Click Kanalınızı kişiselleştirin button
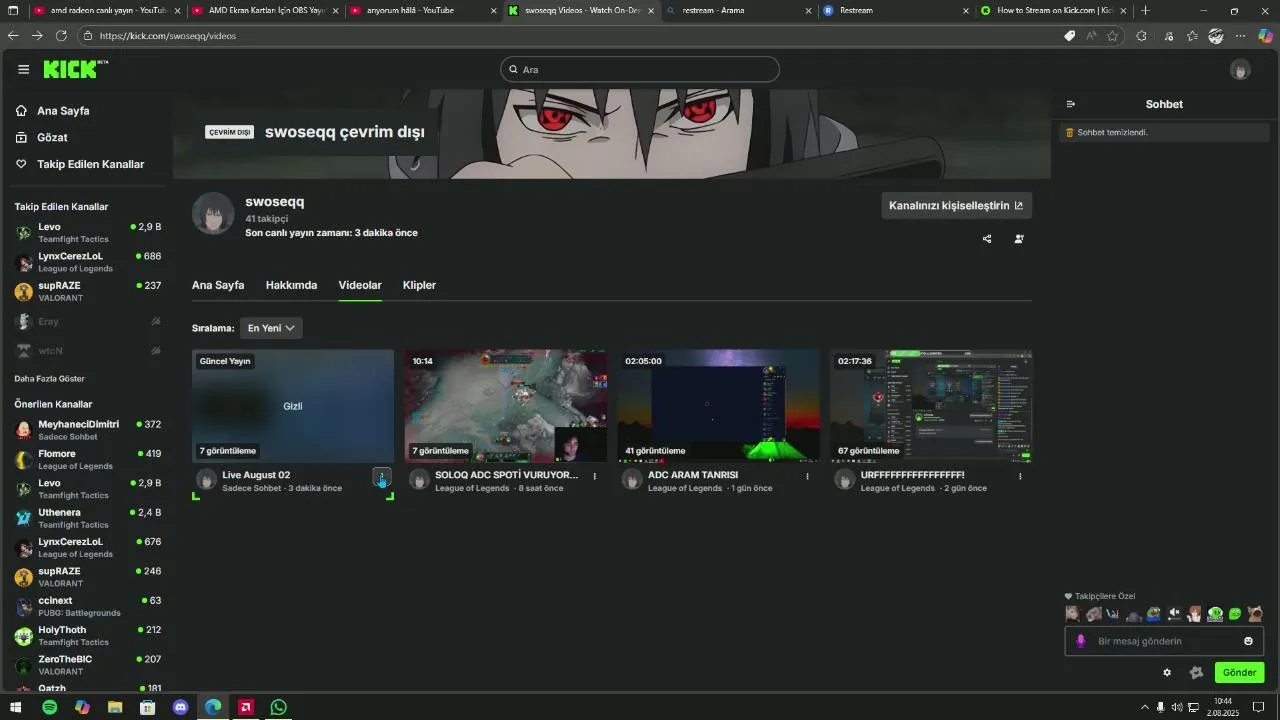This screenshot has width=1280, height=720. 956,206
